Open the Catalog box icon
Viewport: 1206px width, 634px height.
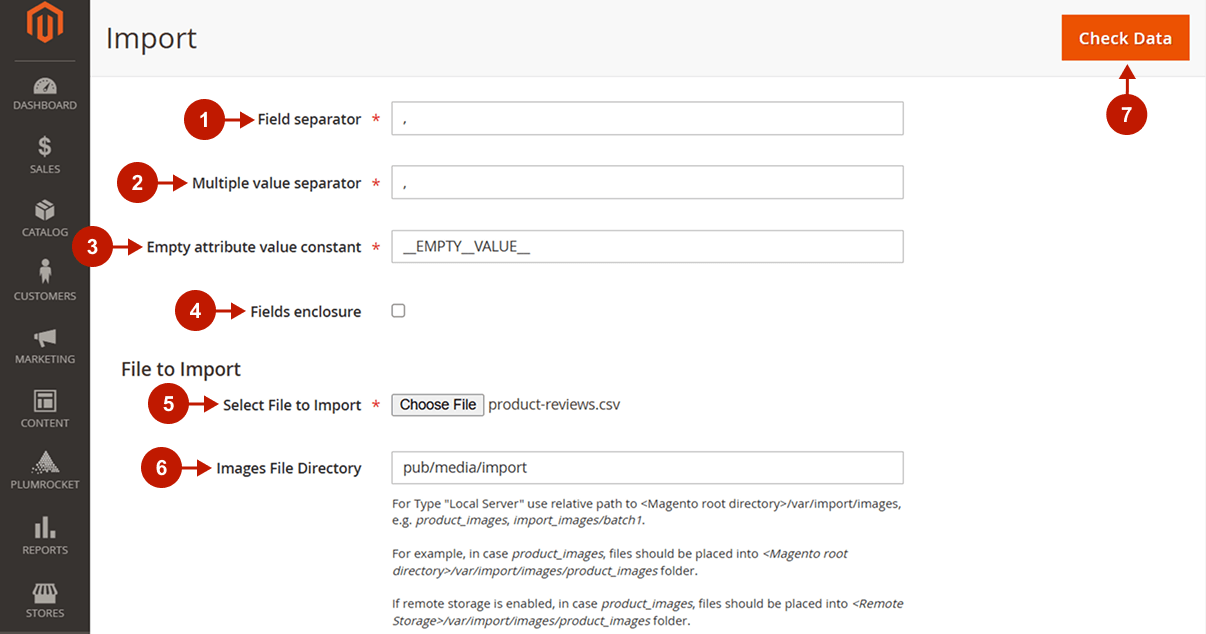(44, 210)
